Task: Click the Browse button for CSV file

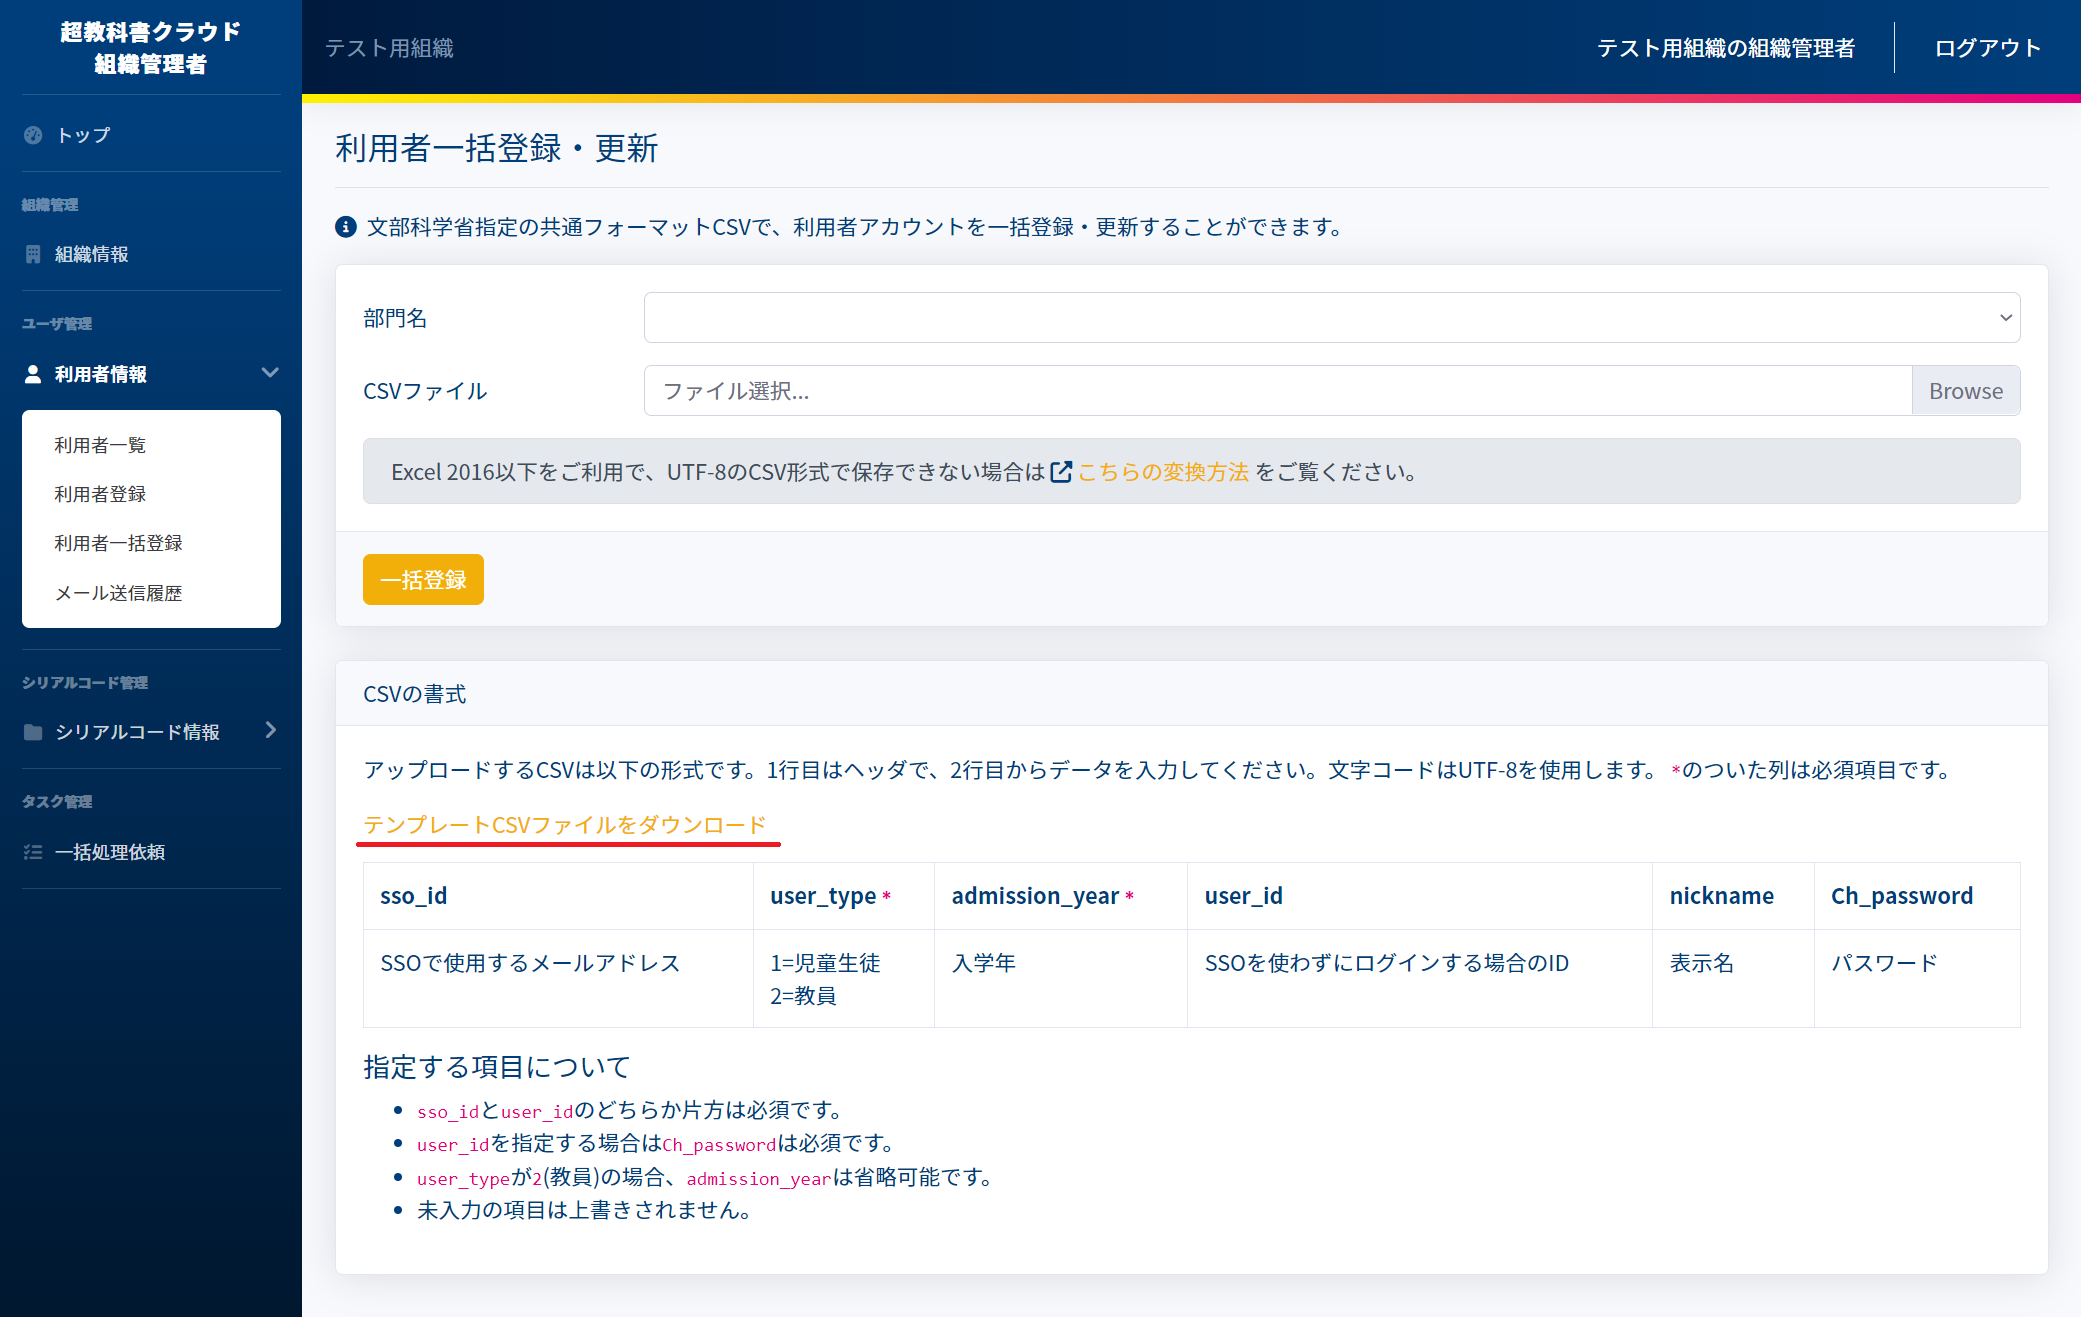Action: (x=1966, y=391)
